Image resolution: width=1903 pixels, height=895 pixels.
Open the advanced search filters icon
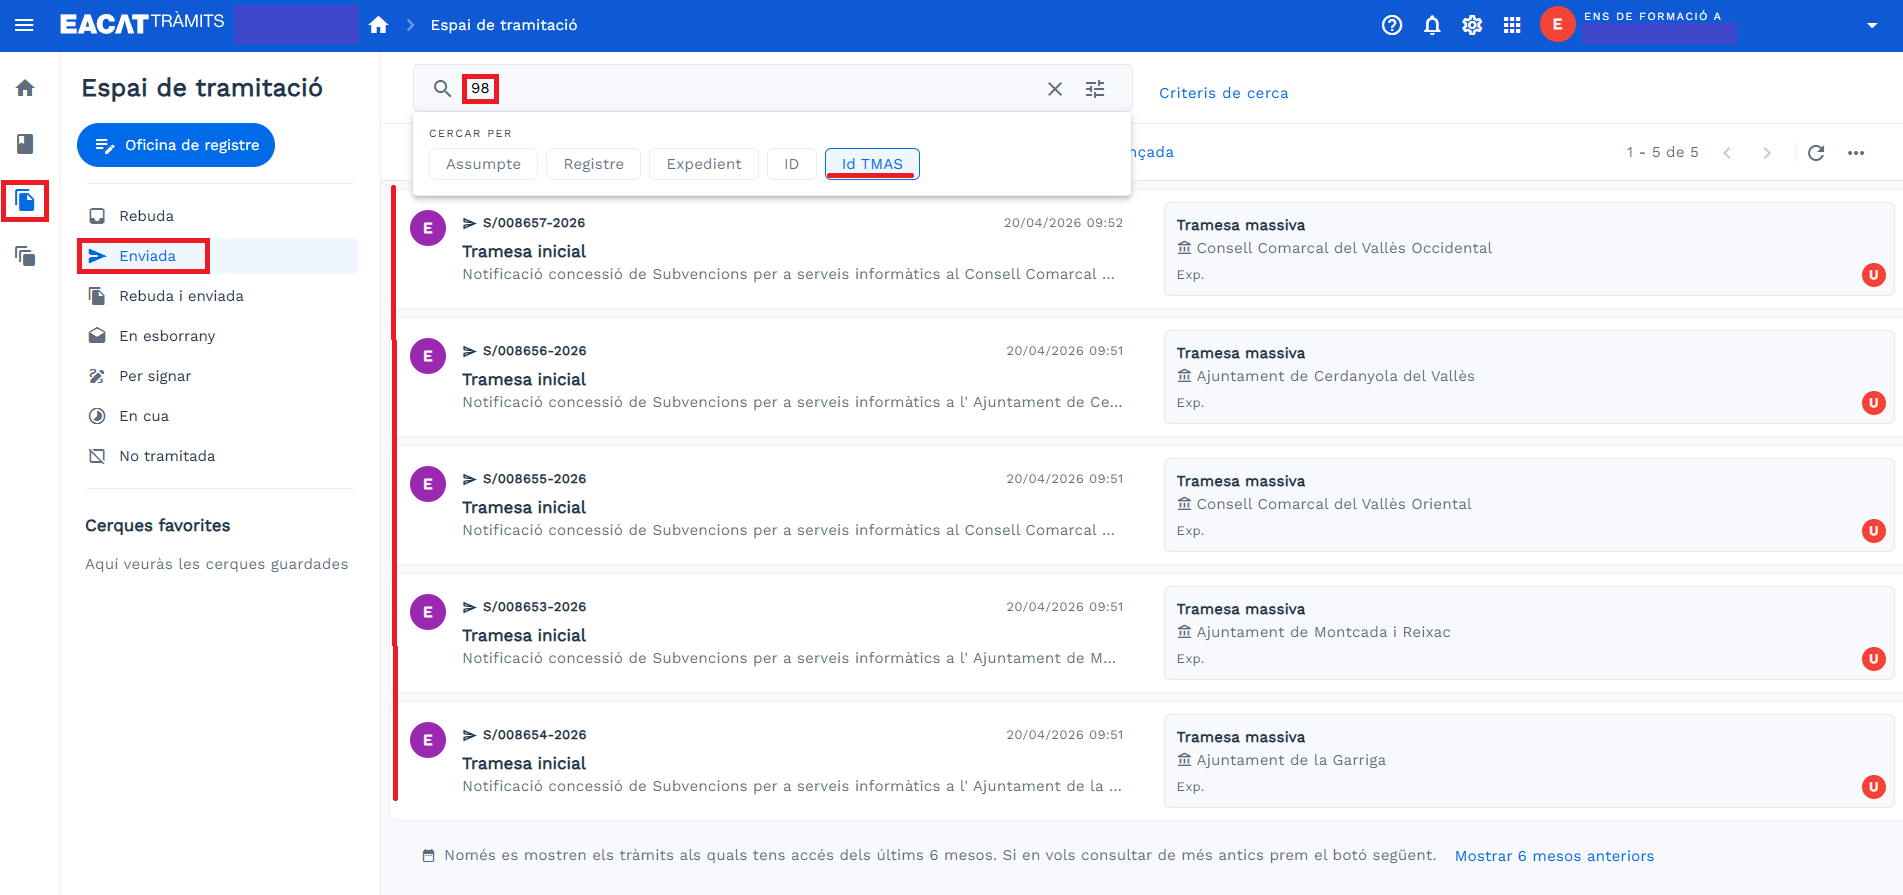point(1095,89)
